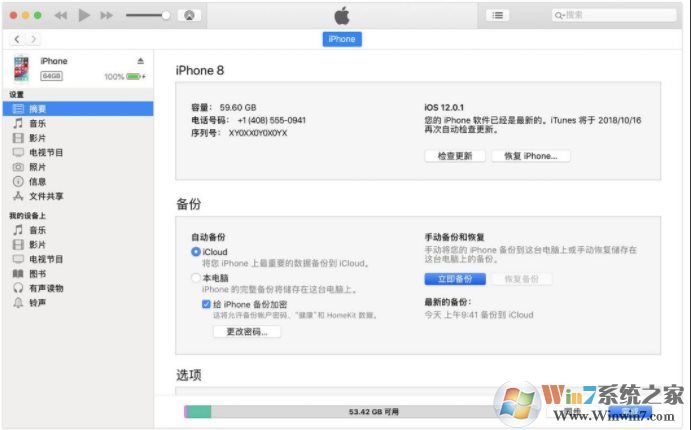Click film icon for 影片 under 我的设备上
Viewport: 691px width, 430px height.
[18, 245]
